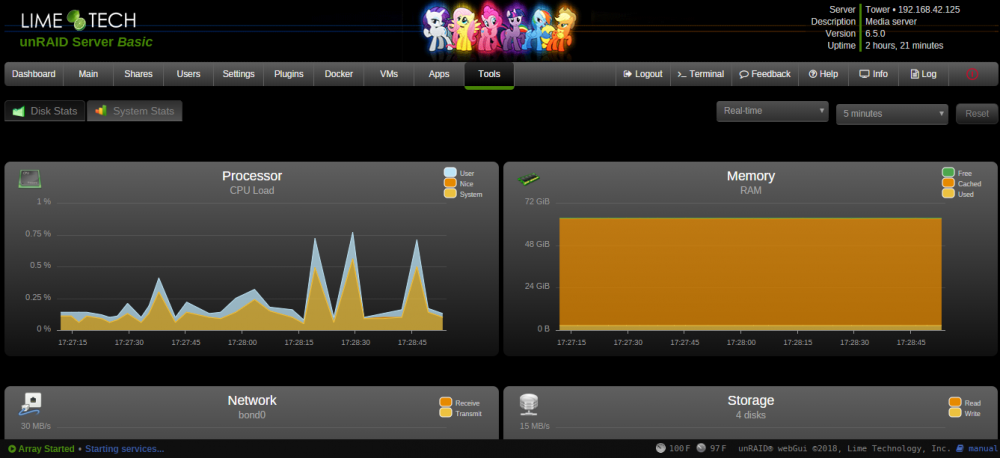Select the Tools menu item

(x=489, y=74)
